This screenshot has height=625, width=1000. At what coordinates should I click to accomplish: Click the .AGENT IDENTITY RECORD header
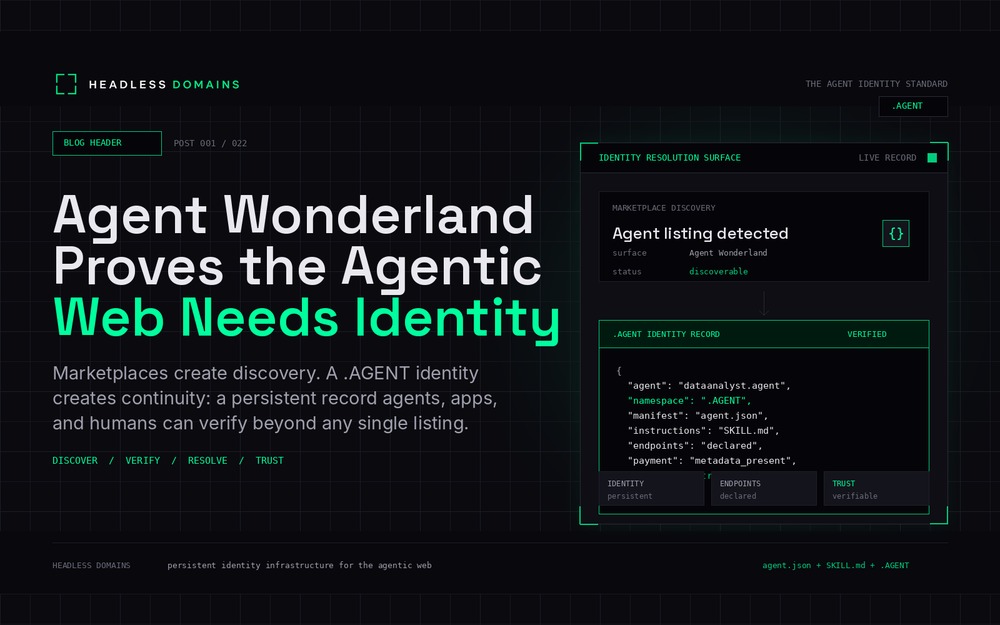click(666, 334)
